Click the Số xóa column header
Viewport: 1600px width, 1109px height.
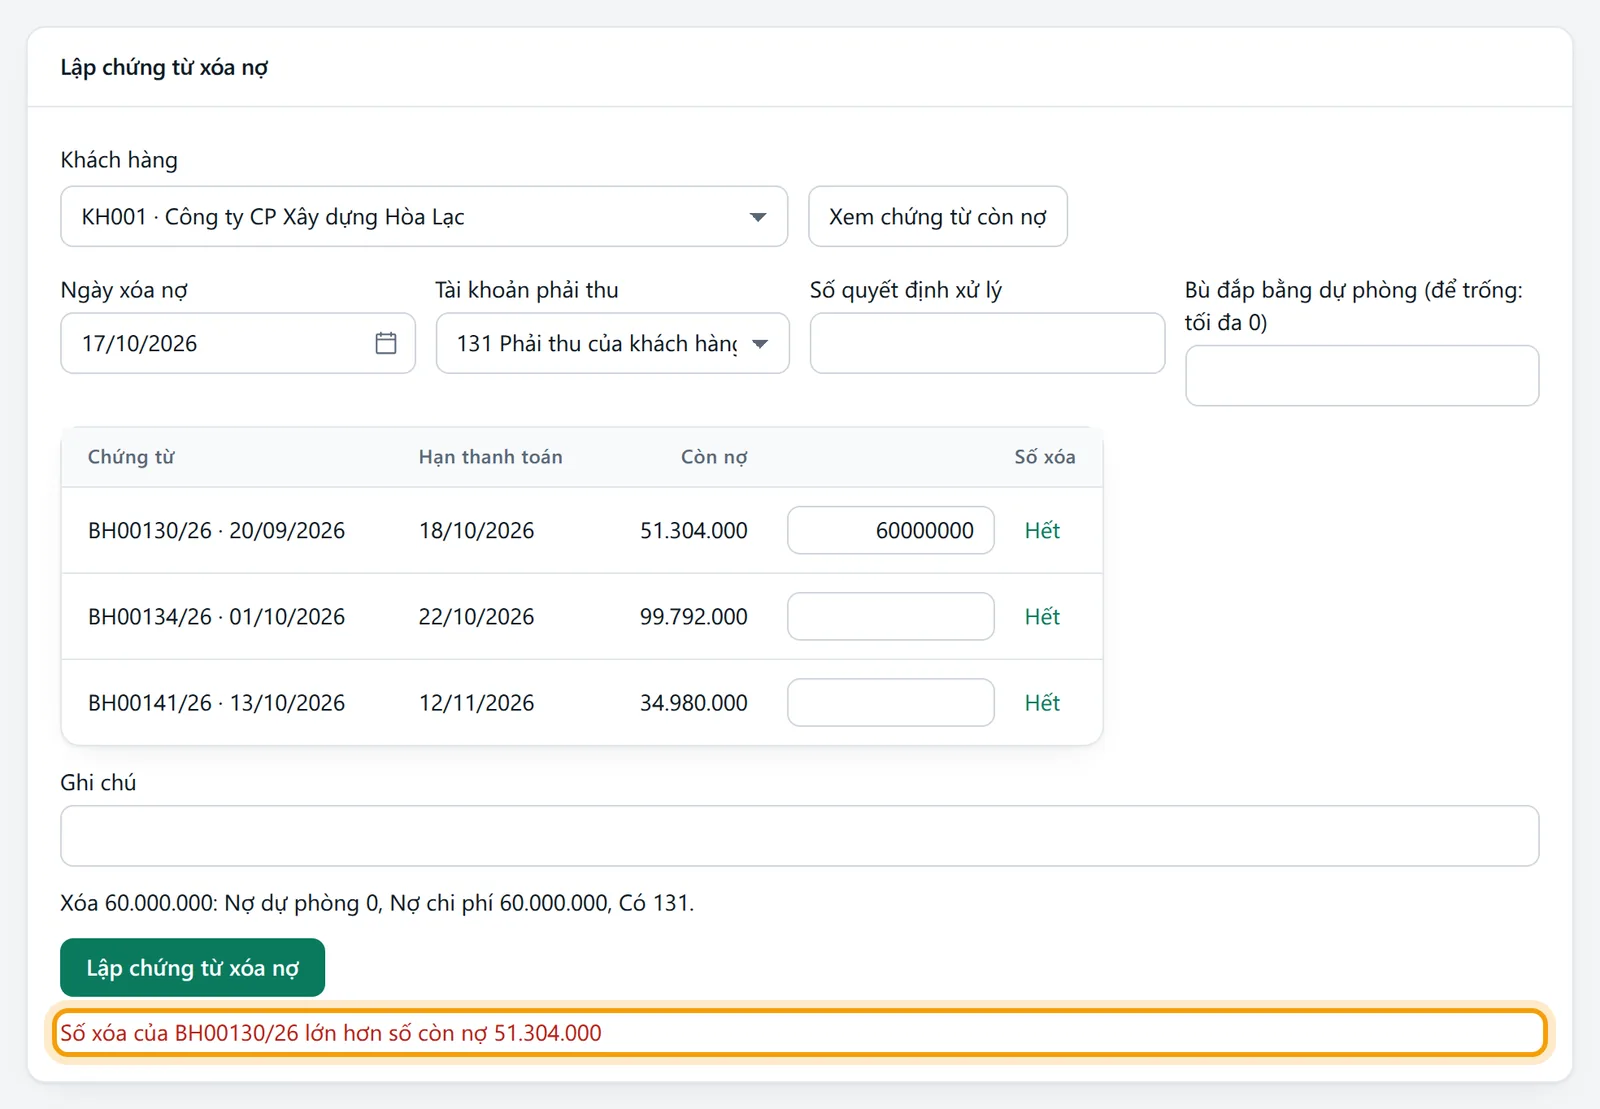(1045, 457)
